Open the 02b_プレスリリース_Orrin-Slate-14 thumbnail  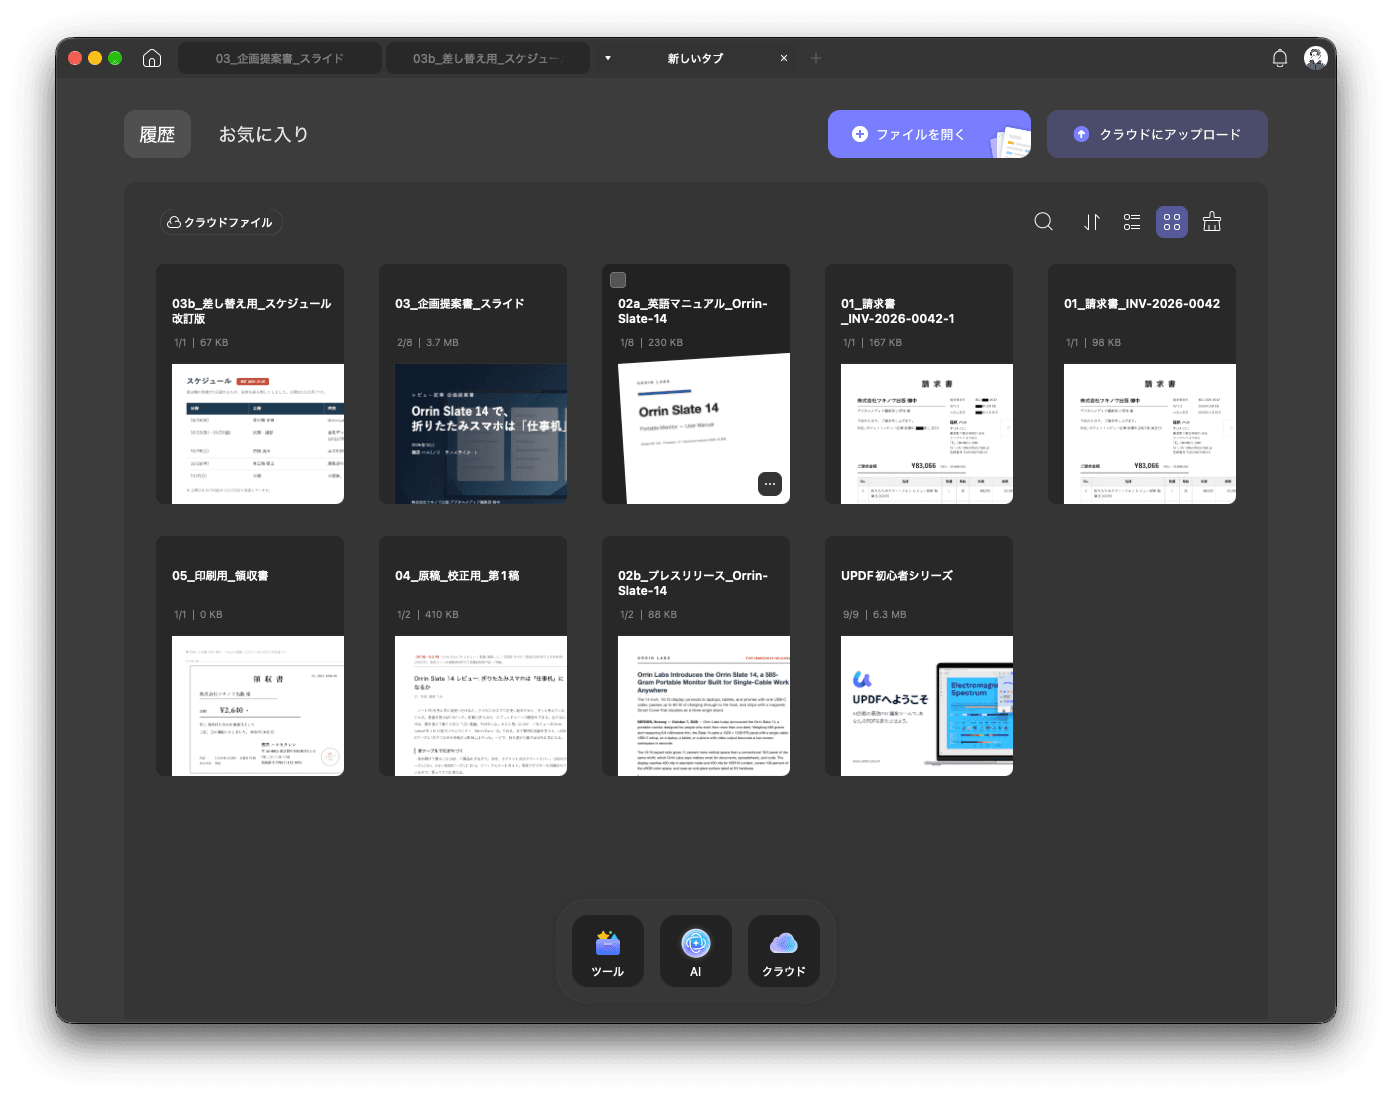(704, 706)
